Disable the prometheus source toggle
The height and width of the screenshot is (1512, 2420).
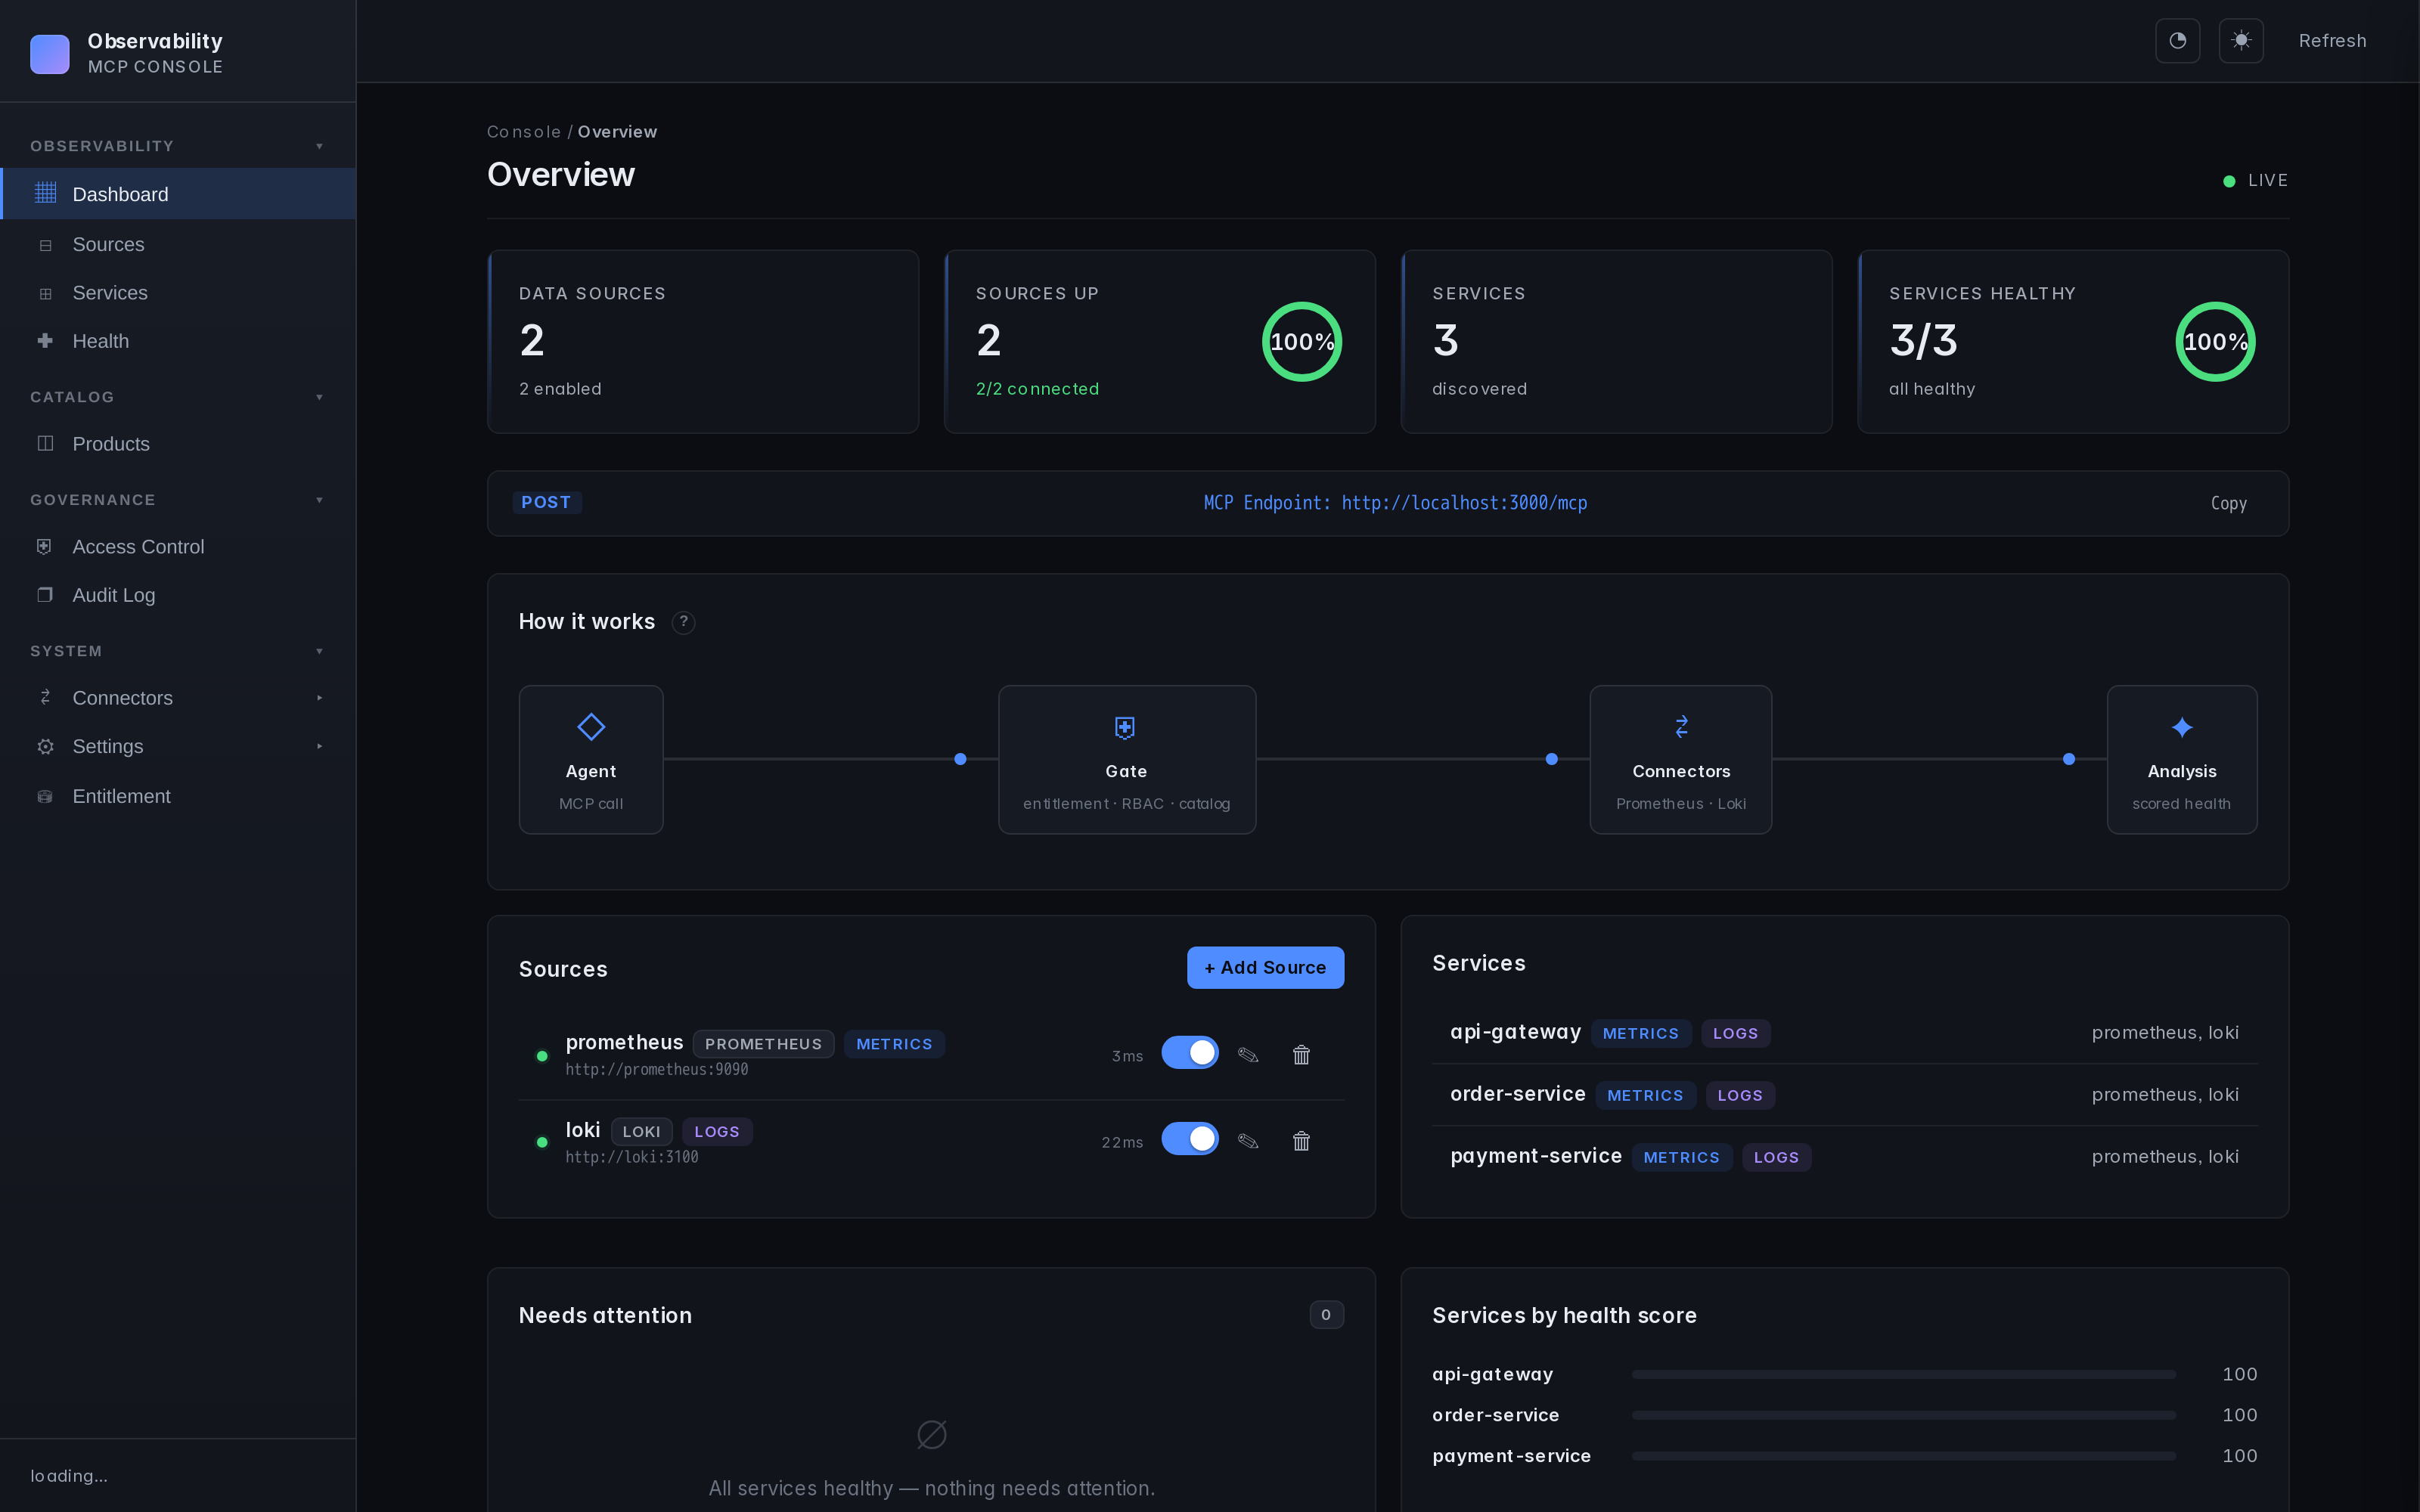click(x=1190, y=1052)
